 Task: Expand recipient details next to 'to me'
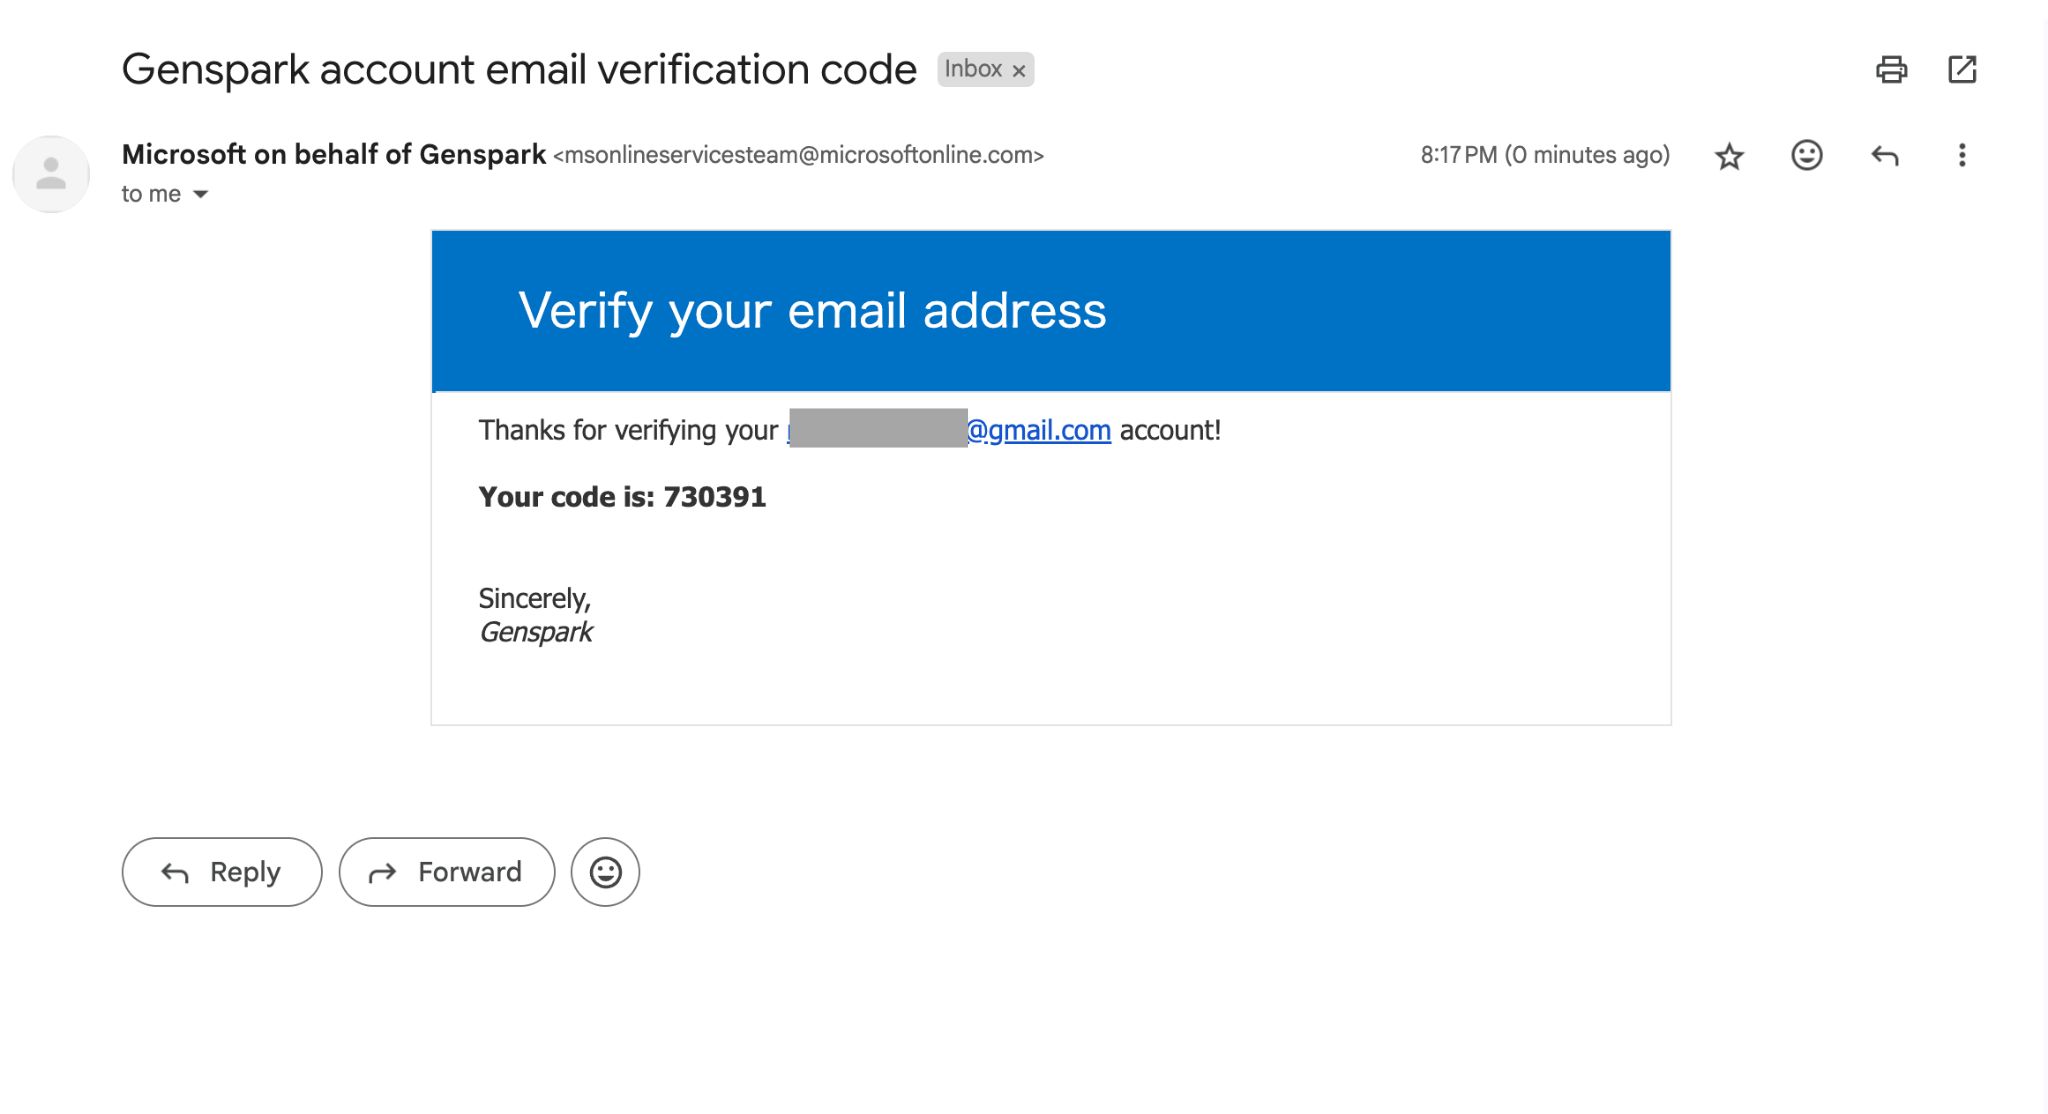coord(200,194)
